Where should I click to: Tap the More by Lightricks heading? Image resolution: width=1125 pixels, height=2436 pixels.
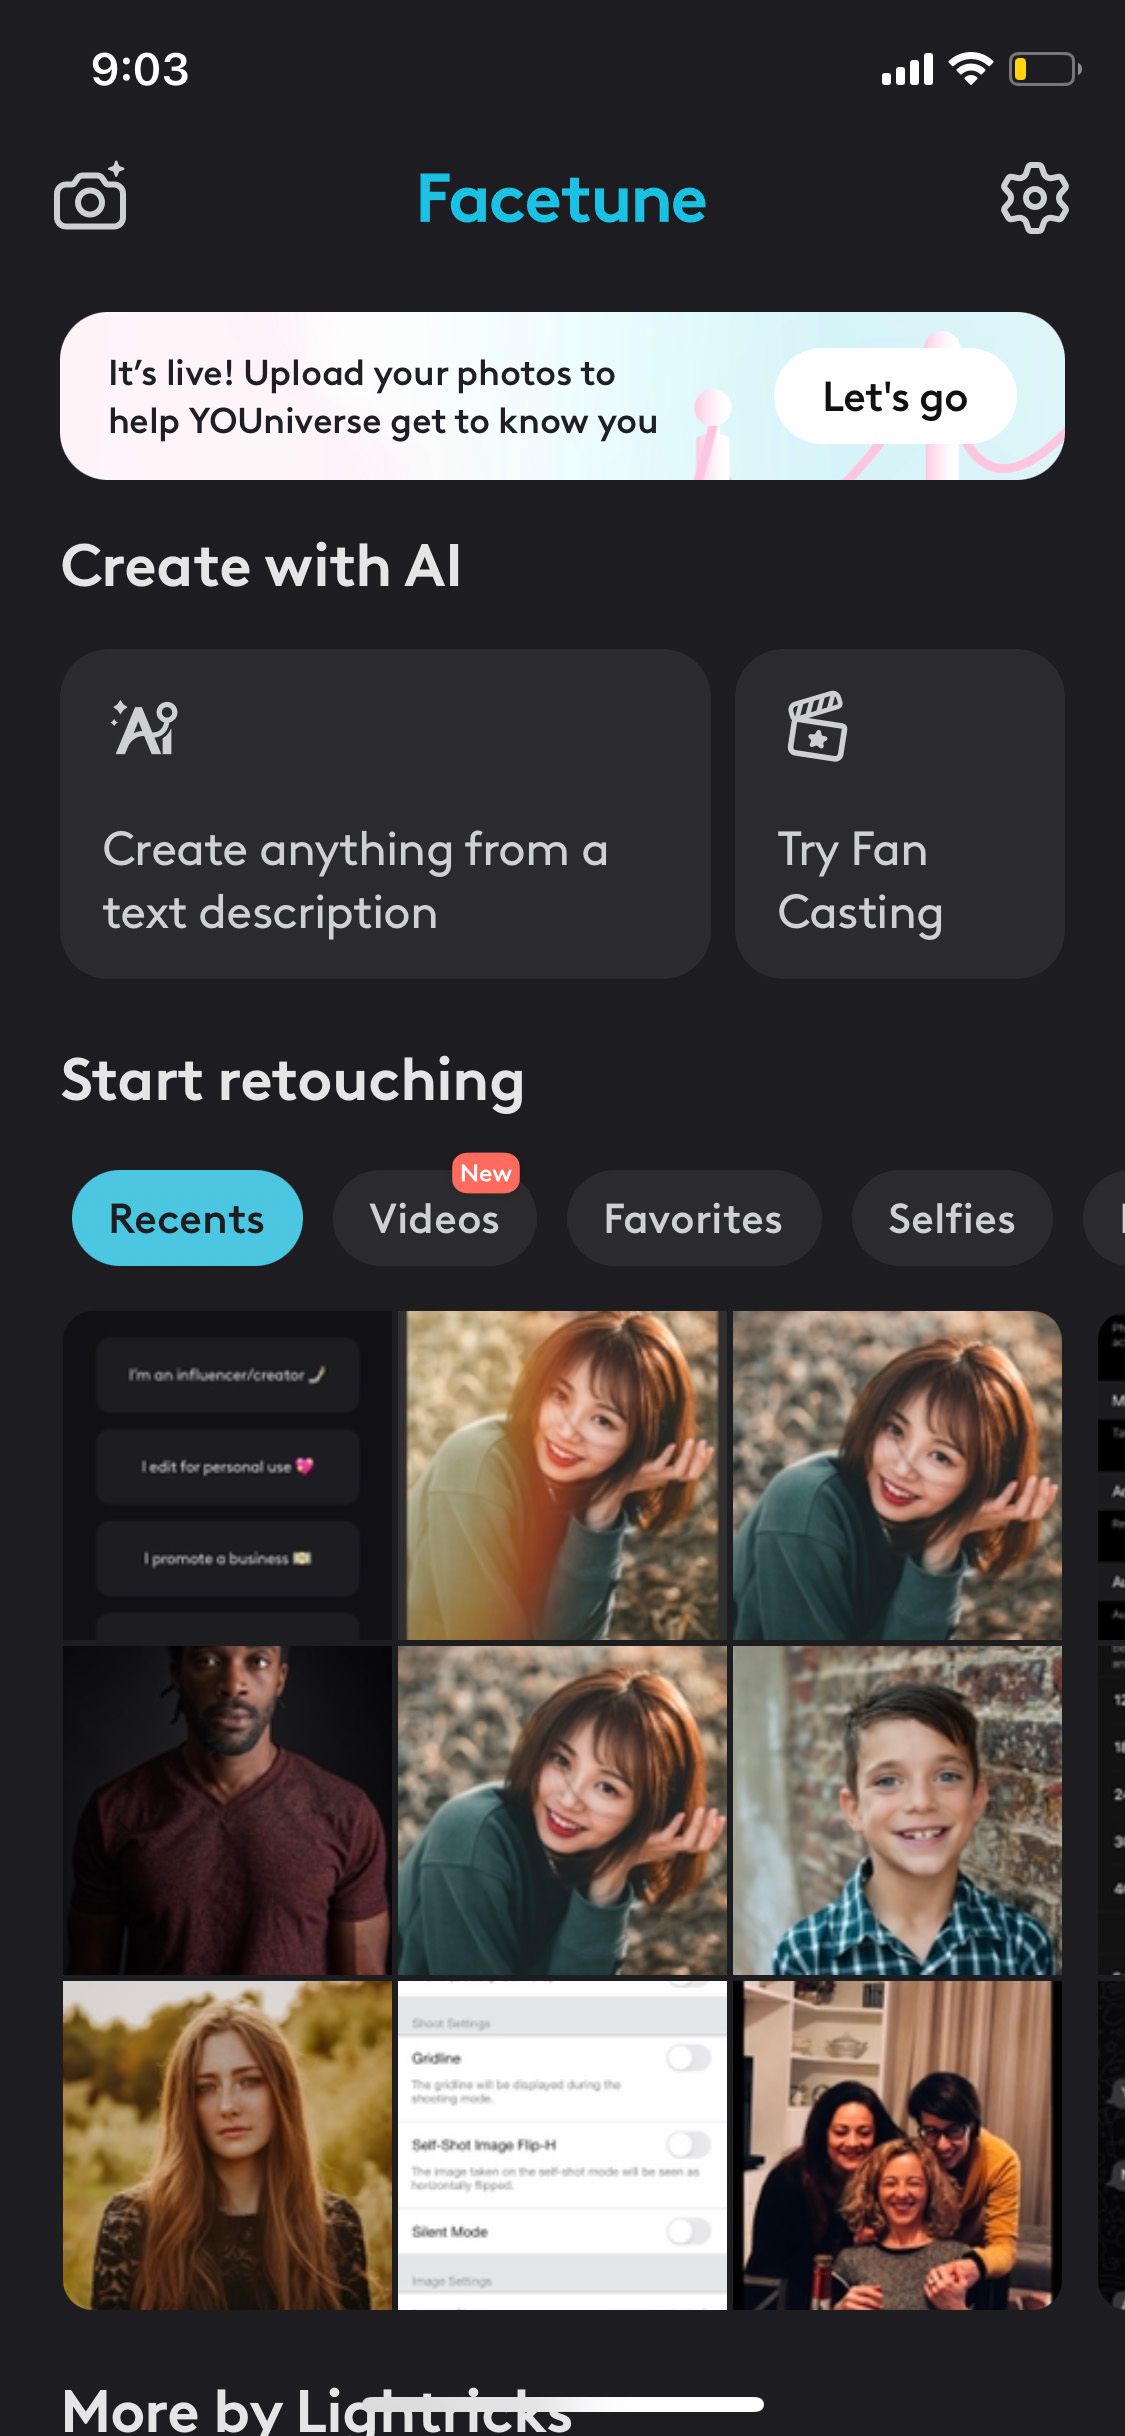click(317, 2410)
